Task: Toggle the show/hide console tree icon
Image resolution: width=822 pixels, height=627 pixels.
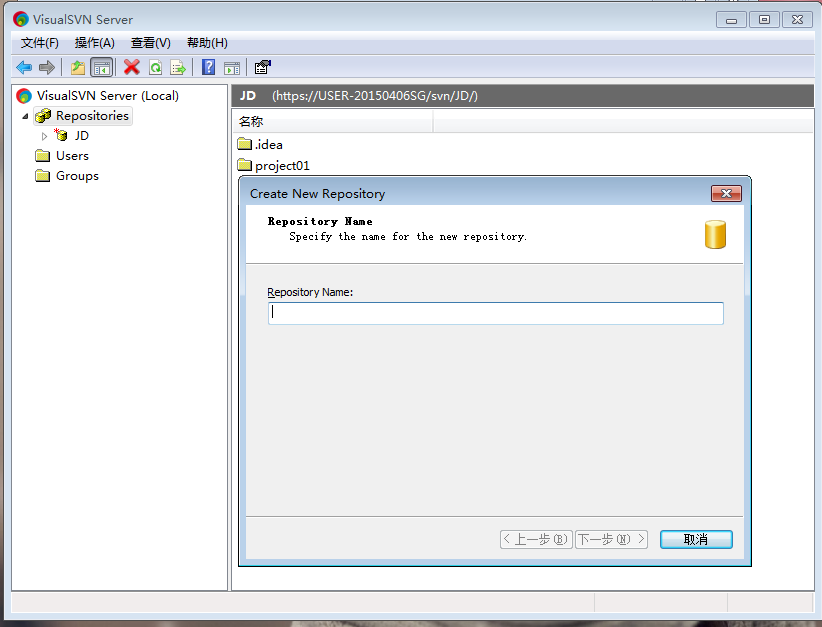Action: pos(102,67)
